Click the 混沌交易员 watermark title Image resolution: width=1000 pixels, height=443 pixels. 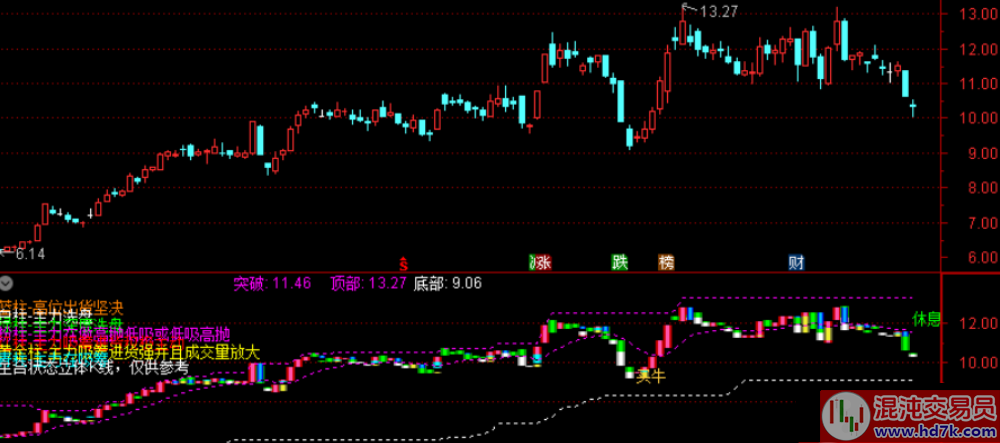(x=934, y=407)
